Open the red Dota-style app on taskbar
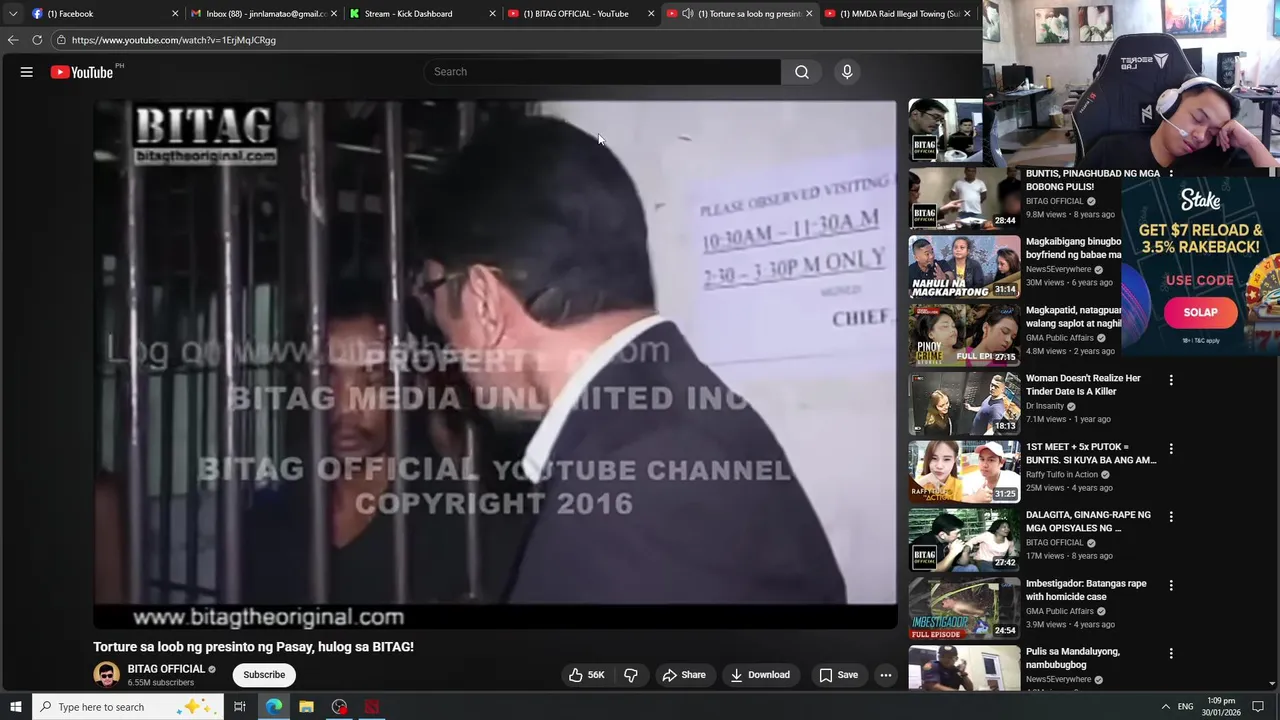1280x720 pixels. click(372, 707)
